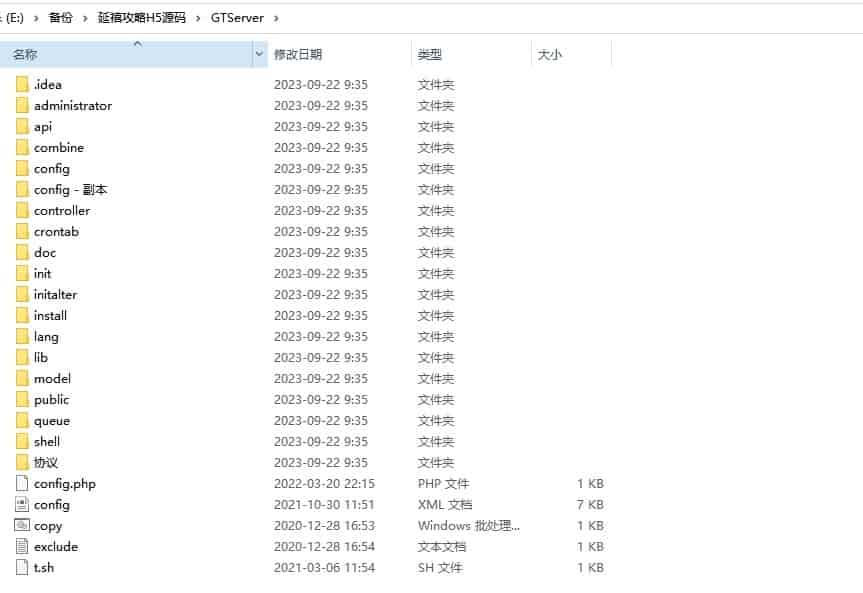Image resolution: width=863 pixels, height=593 pixels.
Task: Click the 'XML 文档' type cell
Action: [x=445, y=504]
